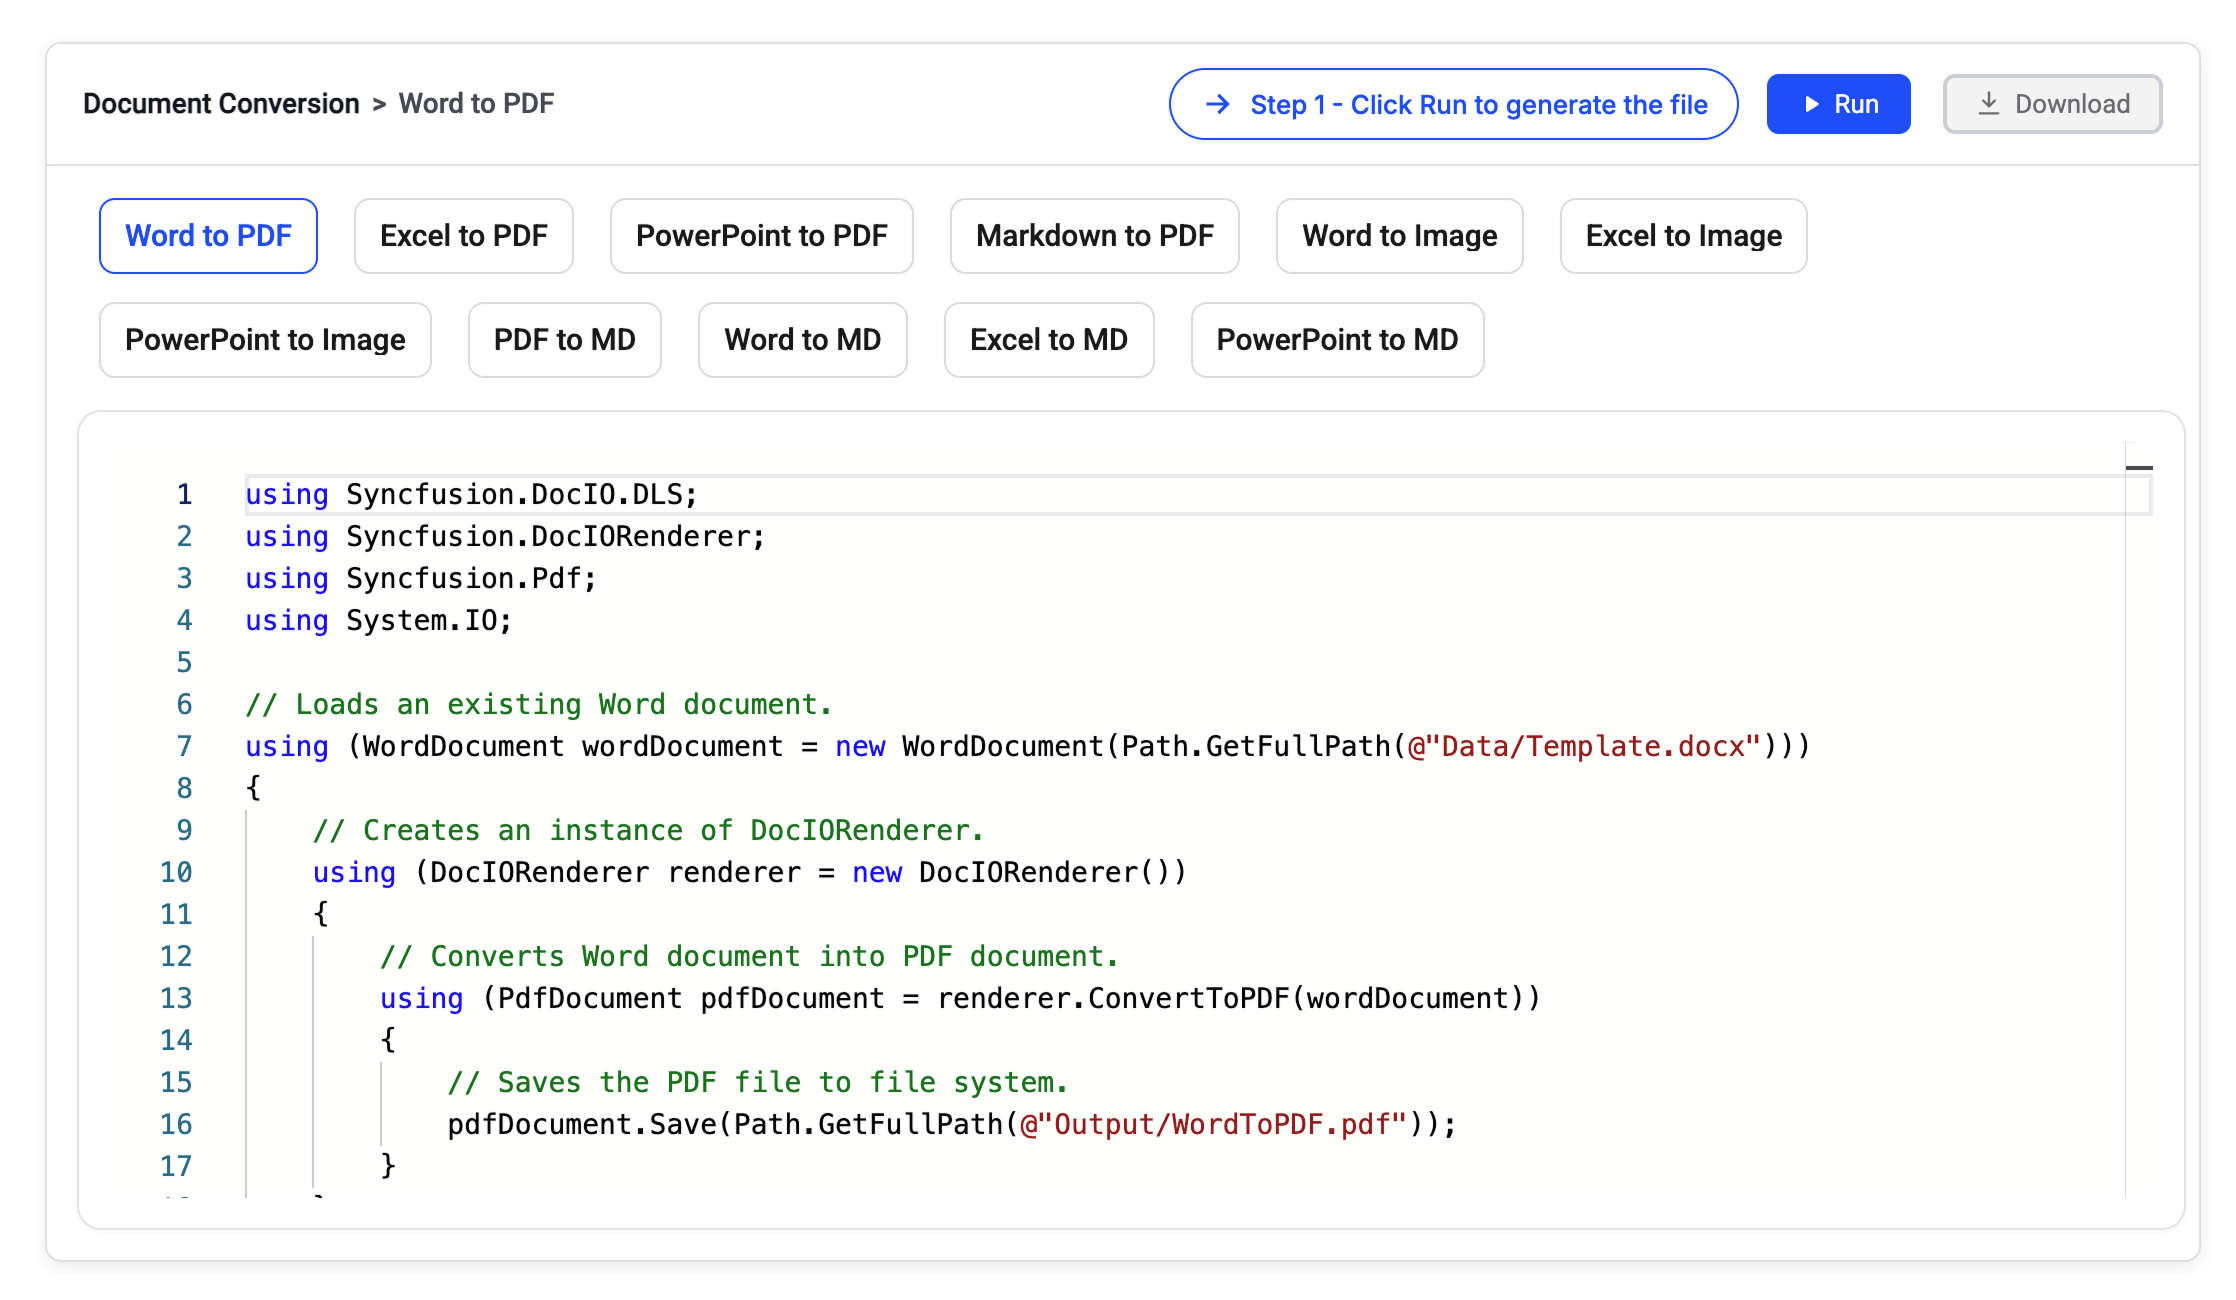Click the Word to PDF breadcrumb text
The width and height of the screenshot is (2236, 1300).
pyautogui.click(x=476, y=104)
